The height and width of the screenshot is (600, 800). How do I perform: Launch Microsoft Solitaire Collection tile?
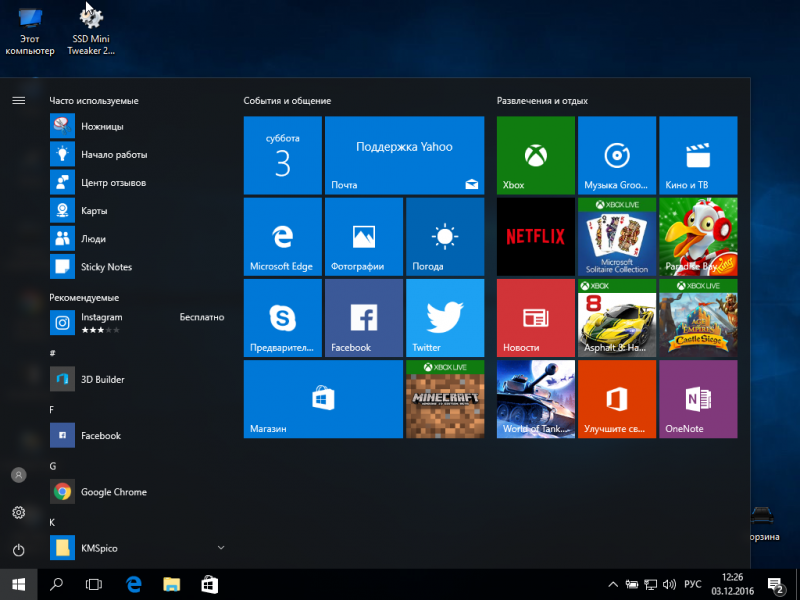click(617, 237)
